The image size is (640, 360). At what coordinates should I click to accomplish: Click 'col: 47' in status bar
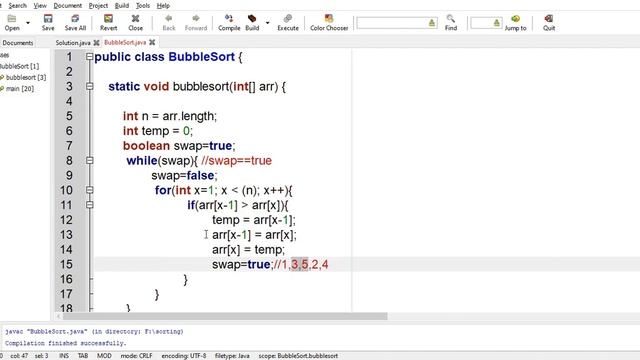[19, 356]
